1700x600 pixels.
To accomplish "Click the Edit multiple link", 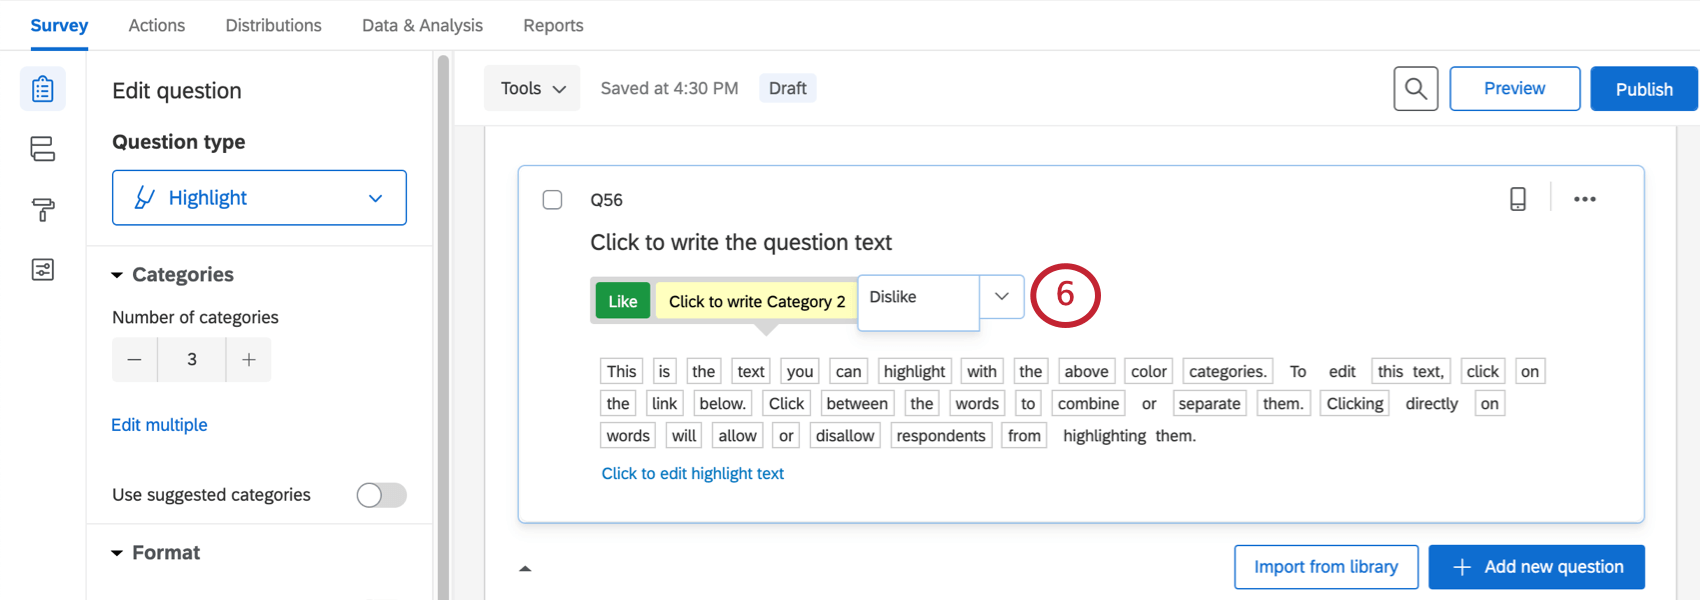I will coord(159,425).
